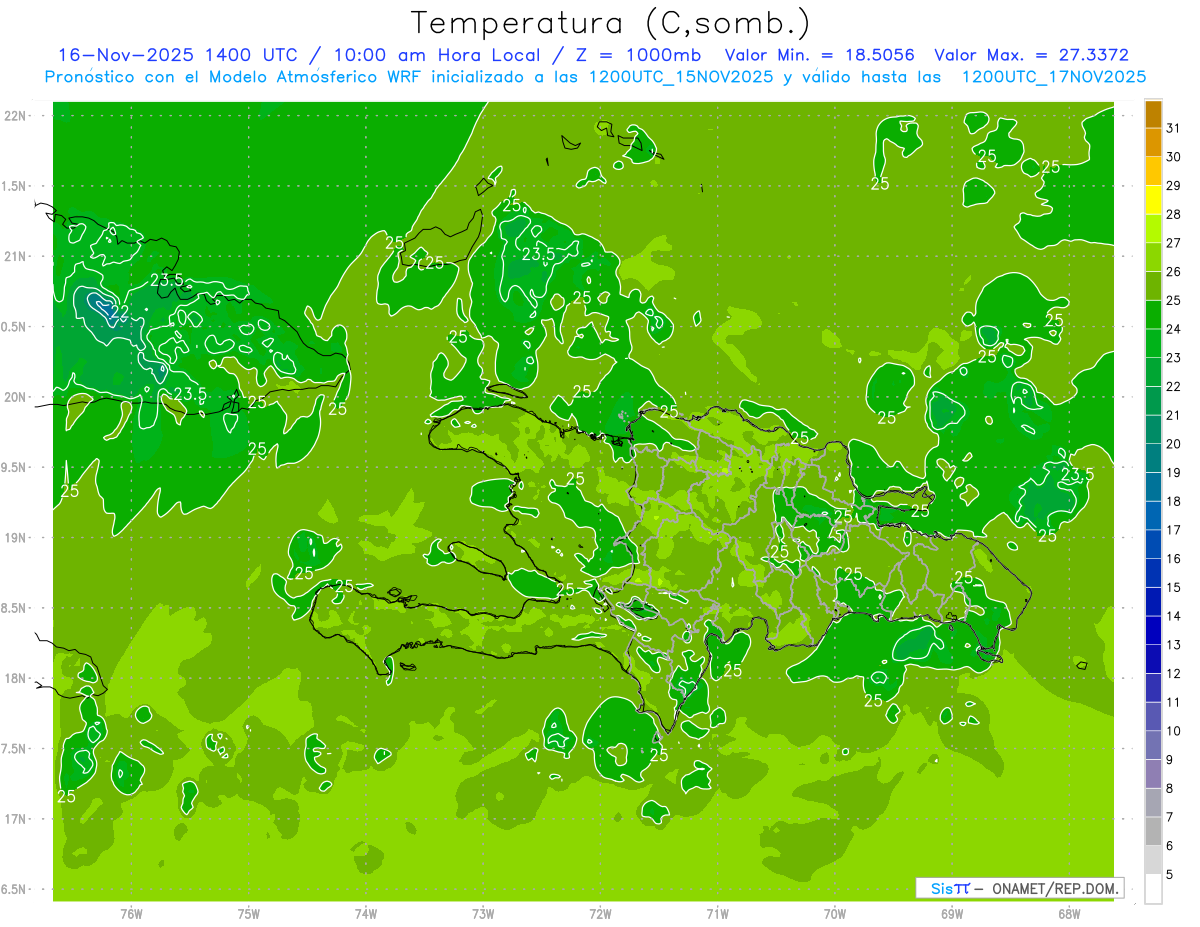Click the number 17 on the color scale
The height and width of the screenshot is (927, 1200).
[x=1174, y=530]
